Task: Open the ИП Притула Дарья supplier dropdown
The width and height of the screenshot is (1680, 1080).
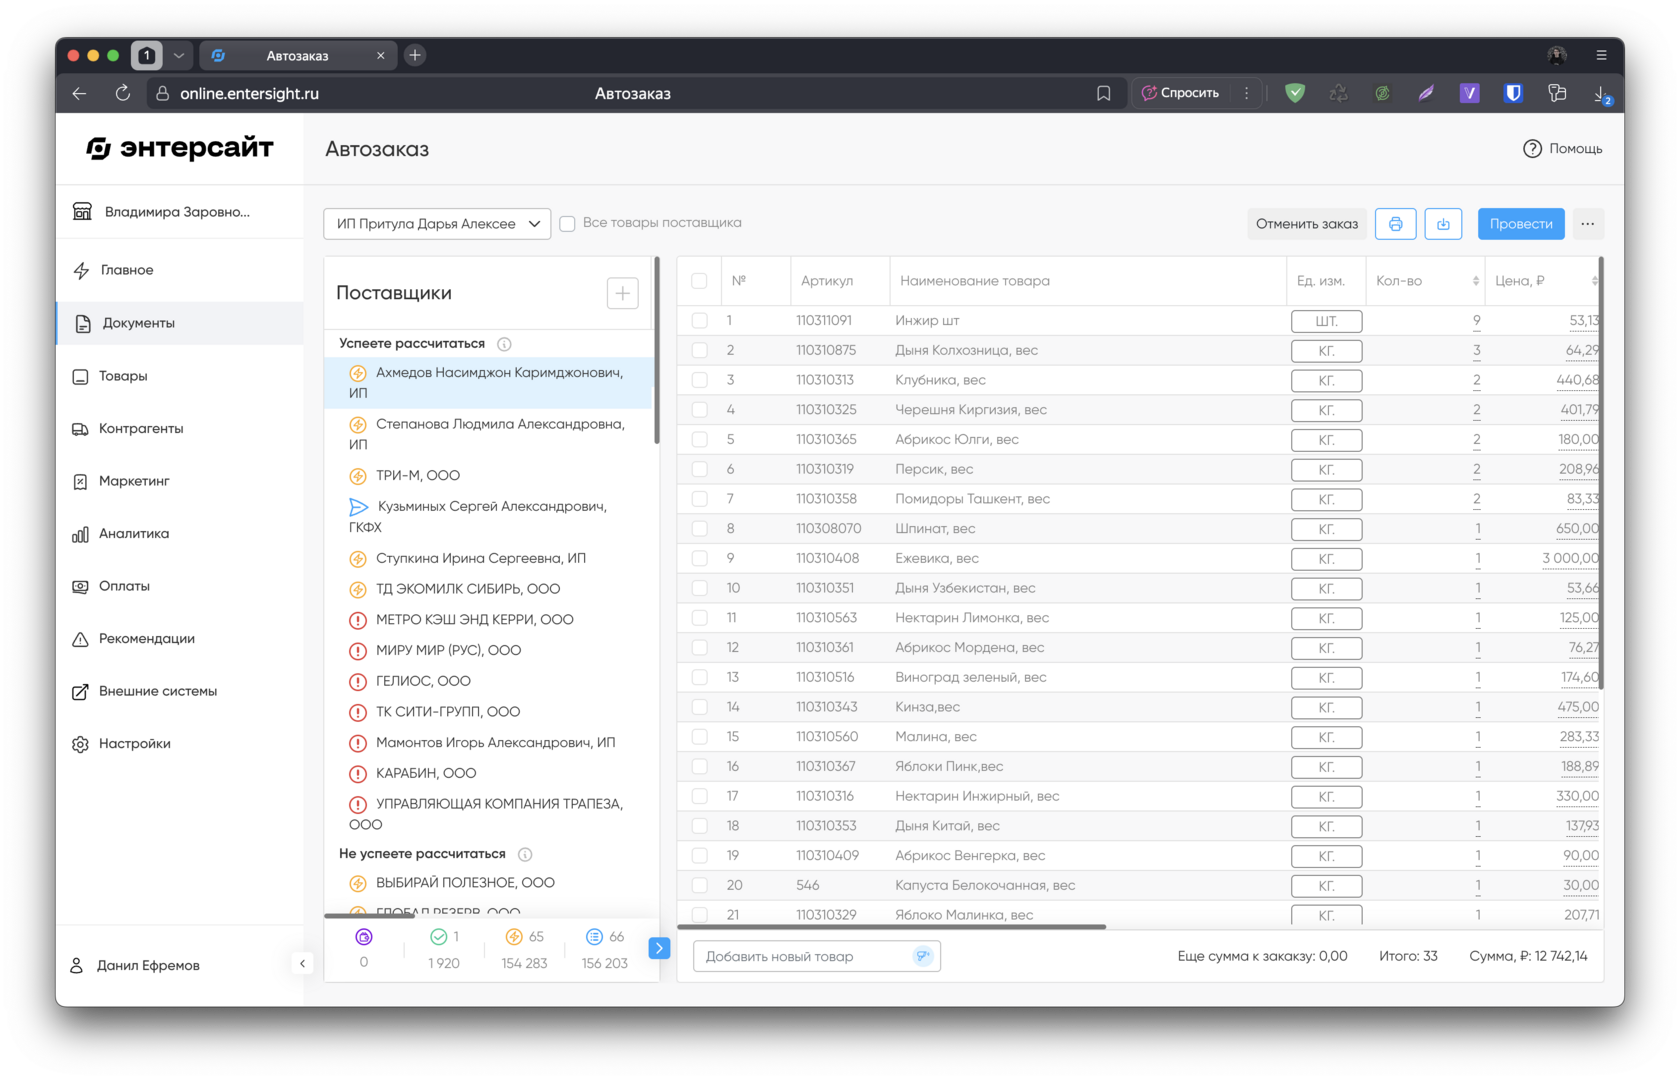Action: pos(437,224)
